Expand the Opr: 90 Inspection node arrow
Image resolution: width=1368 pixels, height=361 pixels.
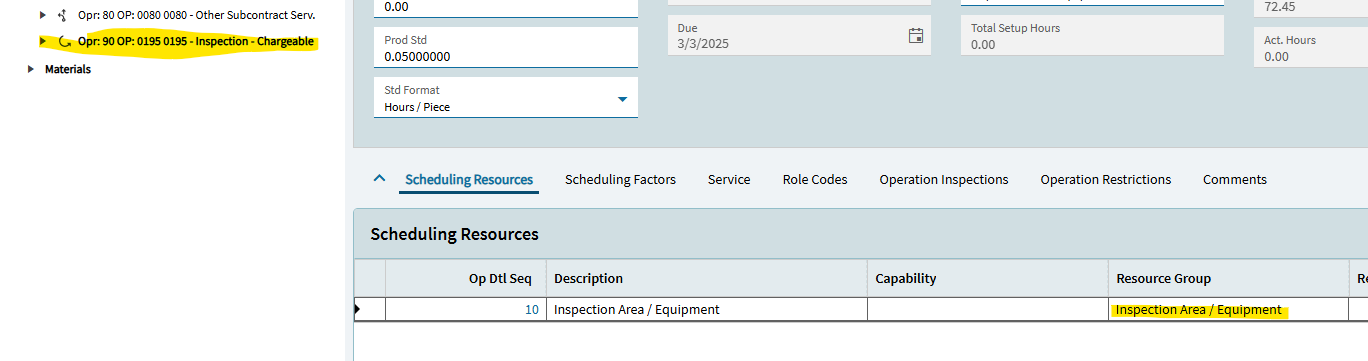click(x=42, y=42)
